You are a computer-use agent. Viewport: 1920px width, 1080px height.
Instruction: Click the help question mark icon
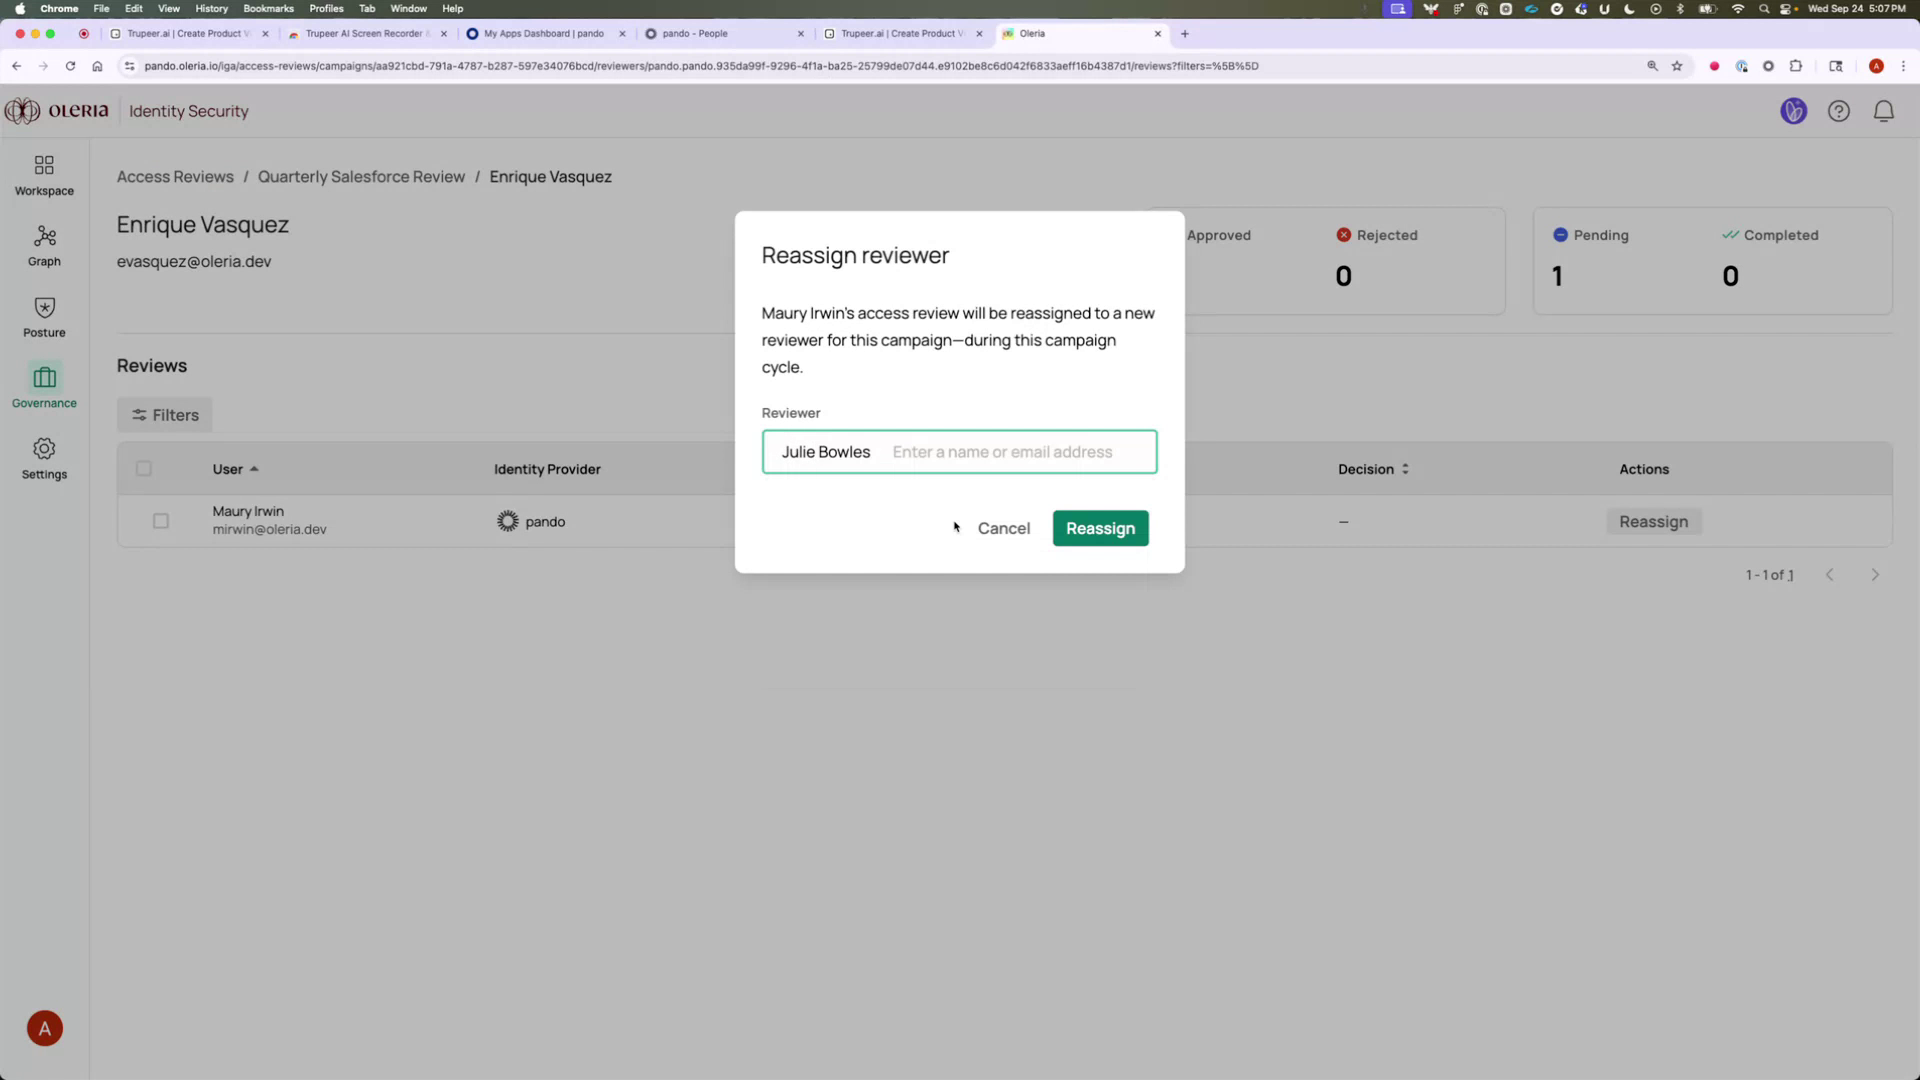pyautogui.click(x=1839, y=111)
